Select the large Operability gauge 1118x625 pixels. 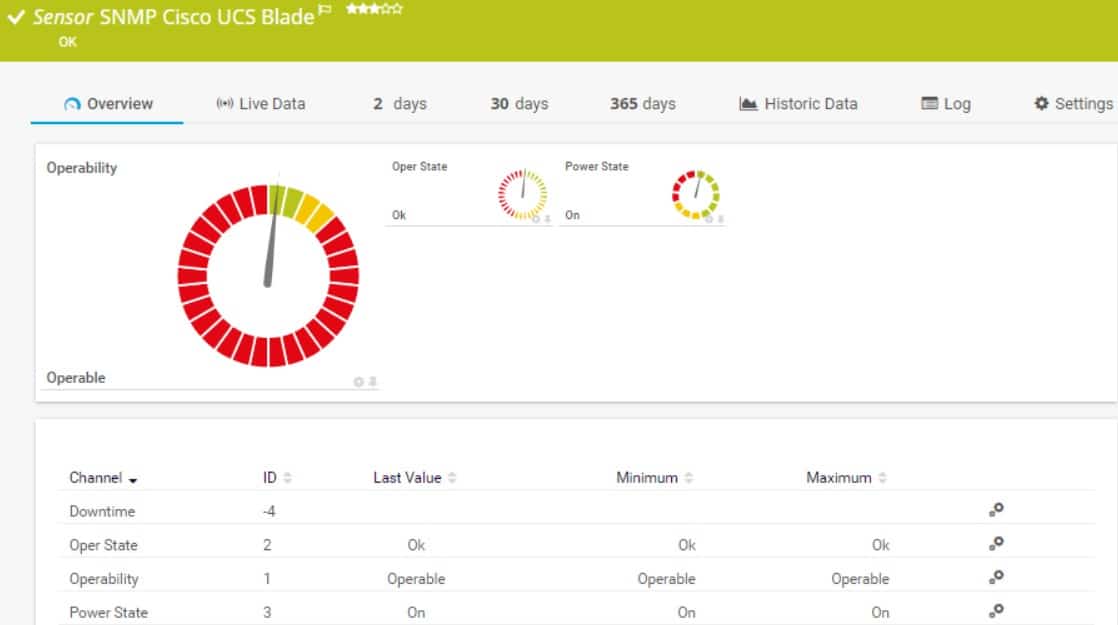[x=268, y=276]
